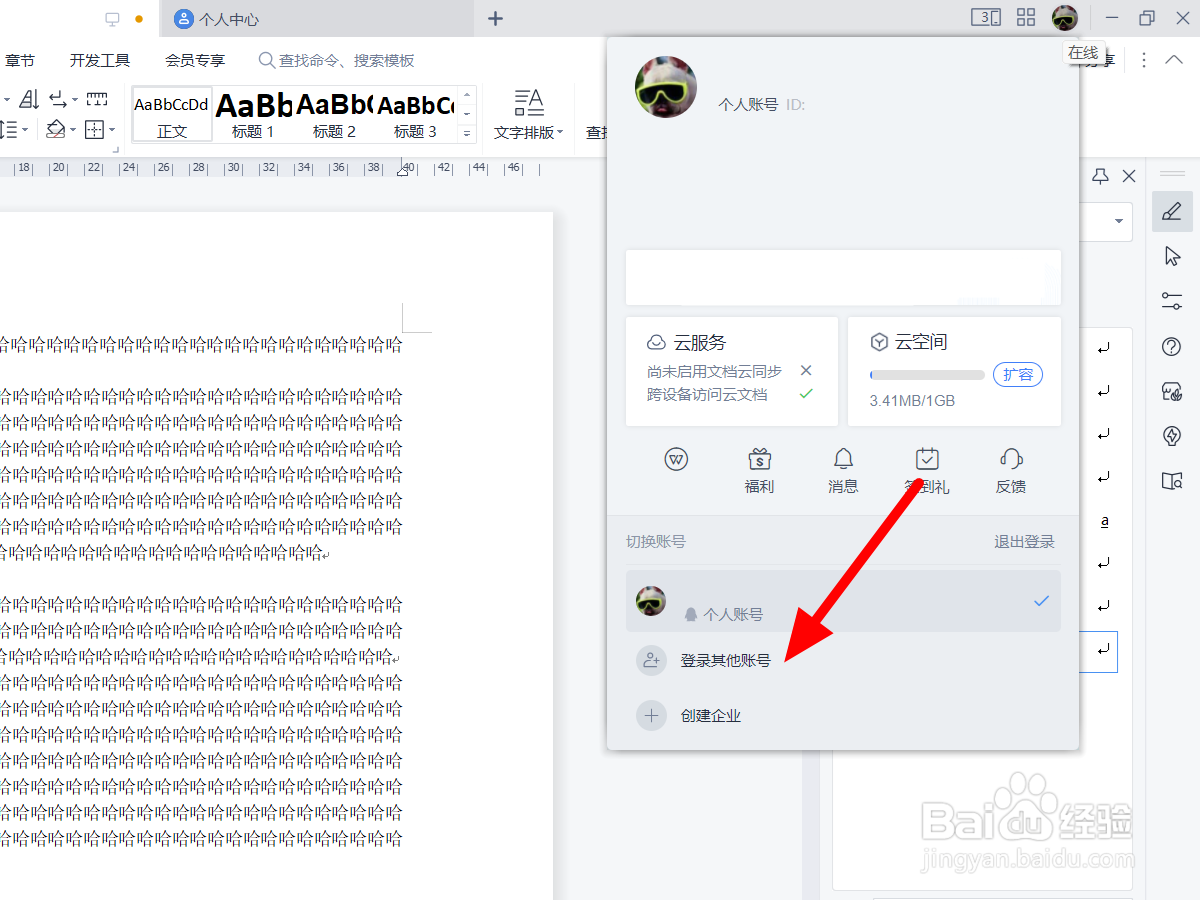1200x900 pixels.
Task: Open the 会员专享 menu
Action: point(194,60)
